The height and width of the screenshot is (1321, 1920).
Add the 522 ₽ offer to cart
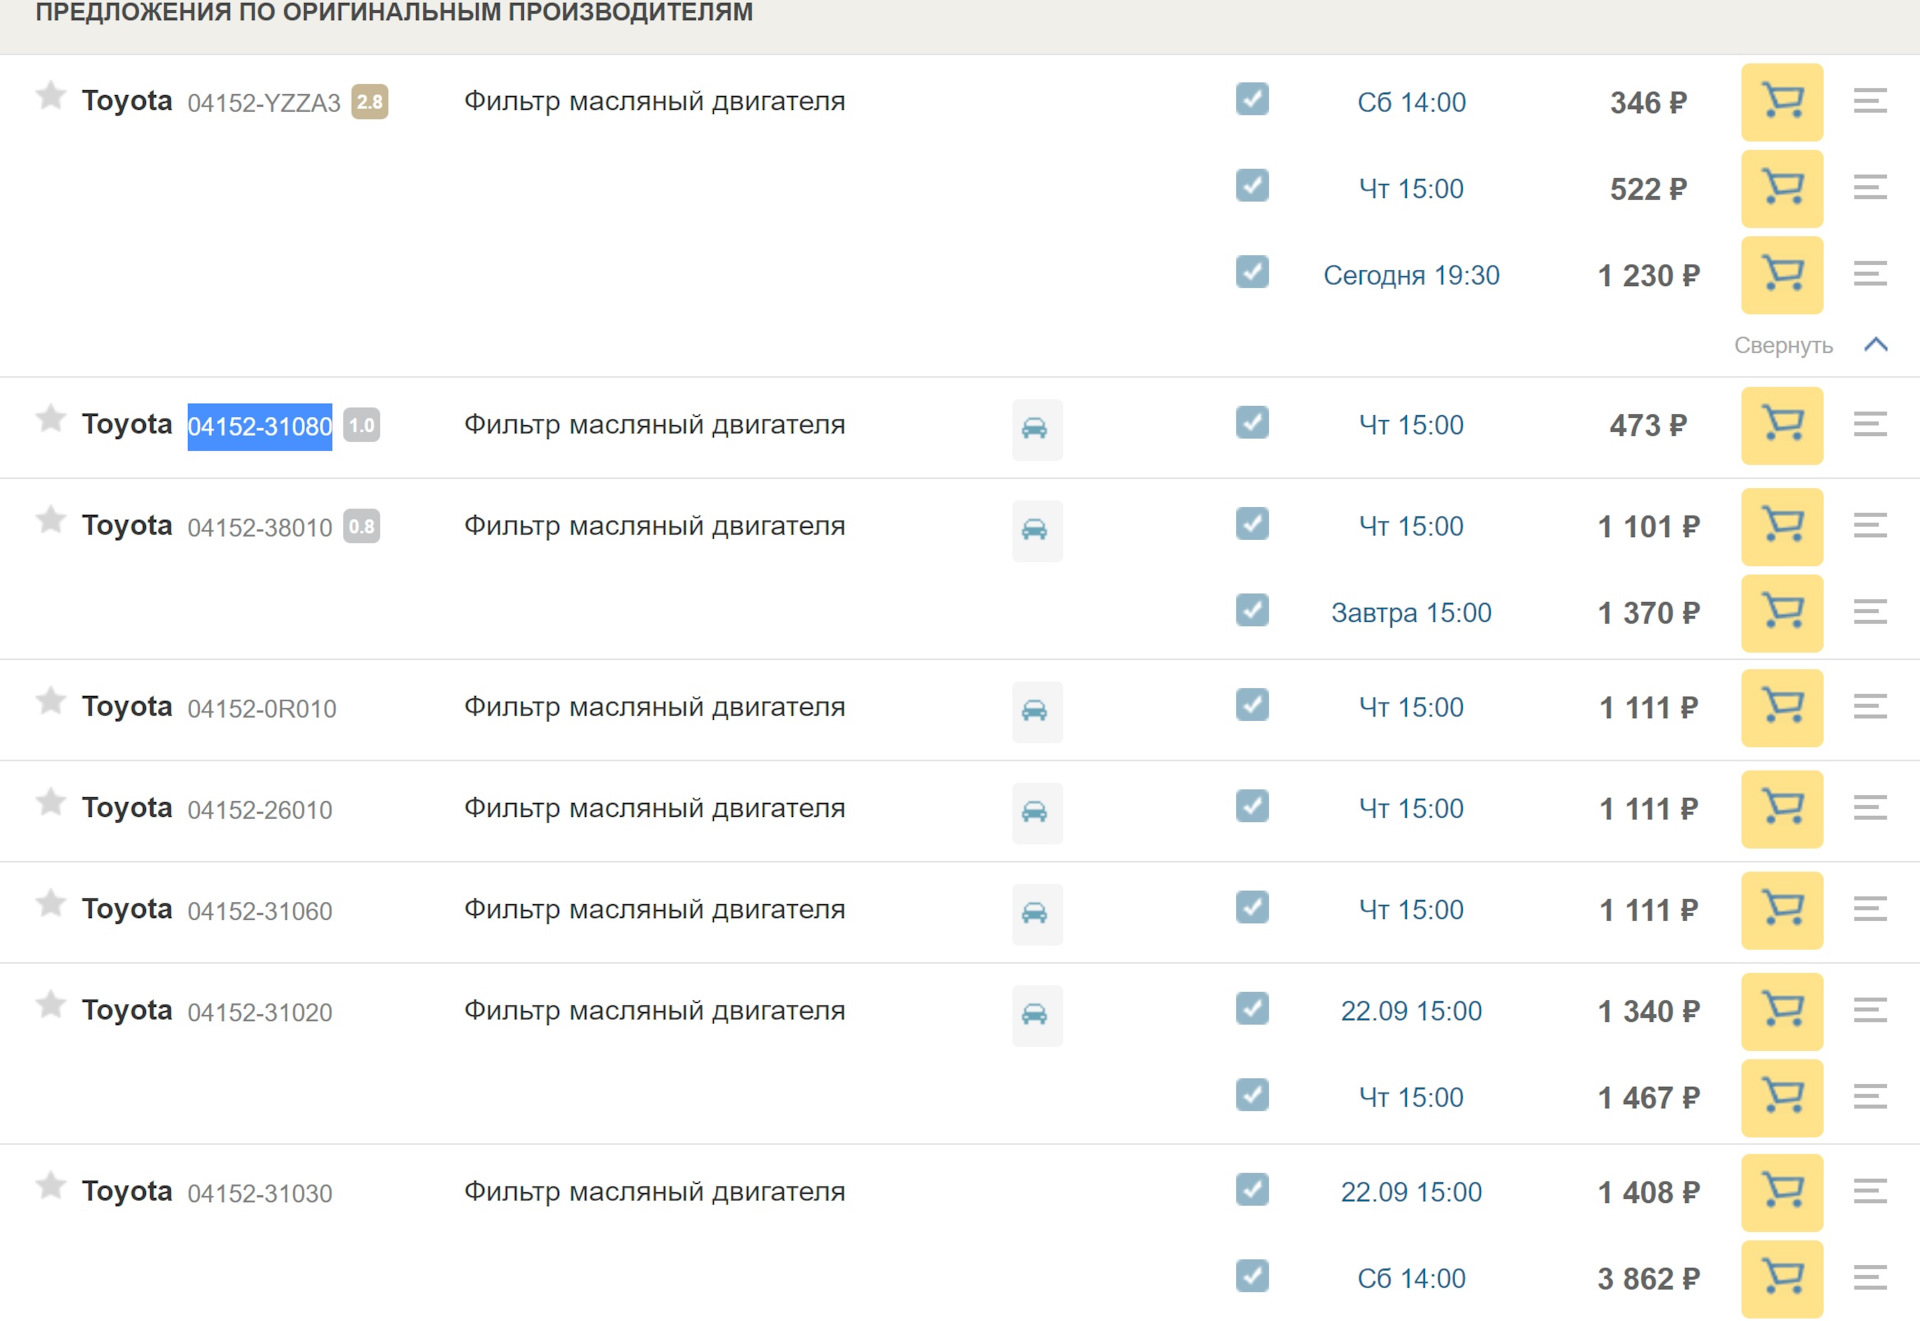click(1782, 189)
